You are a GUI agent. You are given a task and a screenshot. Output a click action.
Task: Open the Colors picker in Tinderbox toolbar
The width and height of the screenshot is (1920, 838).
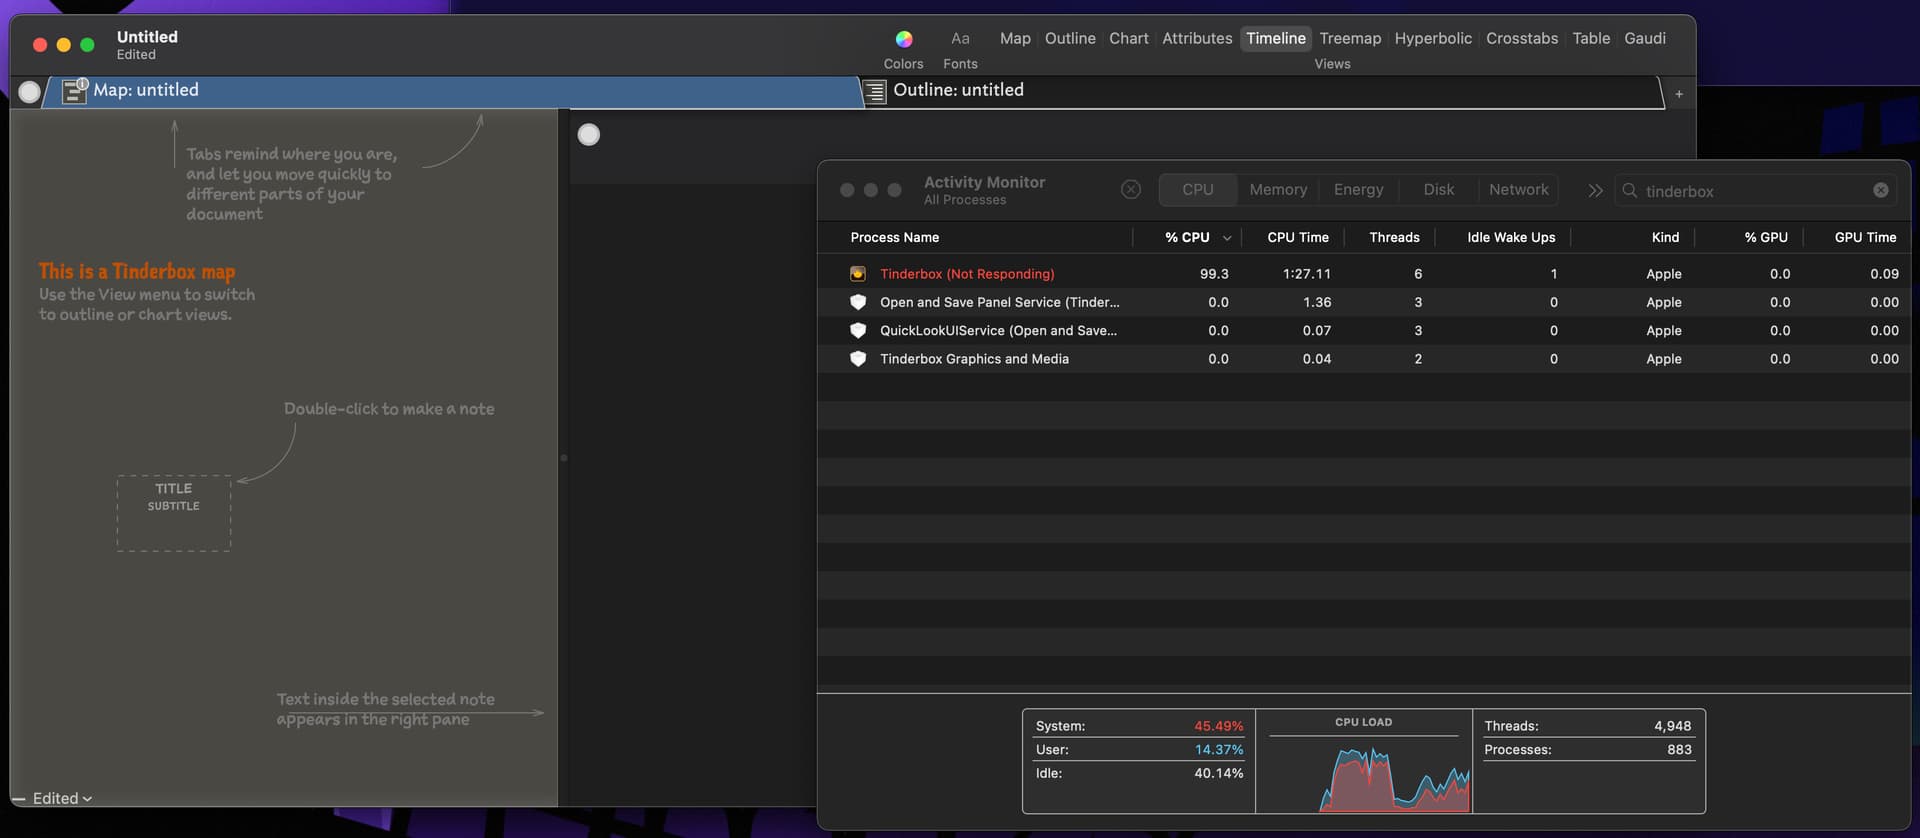coord(903,39)
